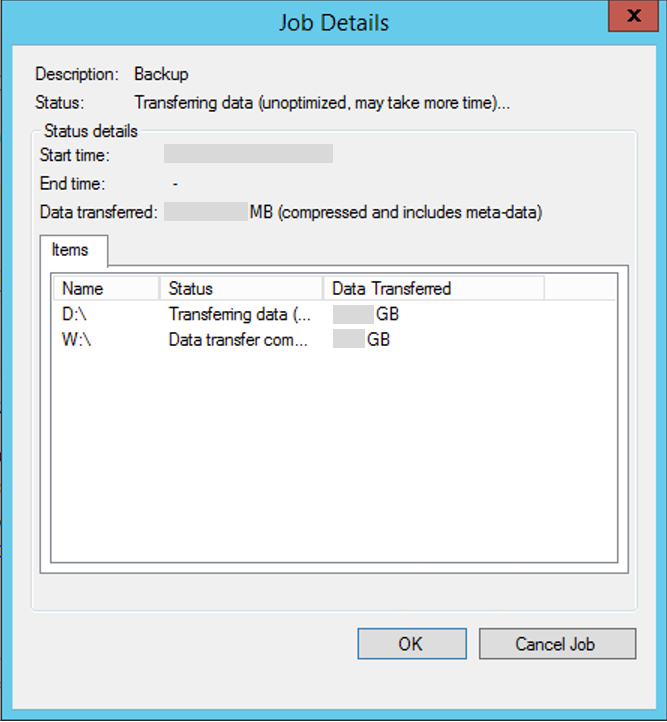Click the End time dash value
Image resolution: width=667 pixels, height=722 pixels.
point(175,184)
